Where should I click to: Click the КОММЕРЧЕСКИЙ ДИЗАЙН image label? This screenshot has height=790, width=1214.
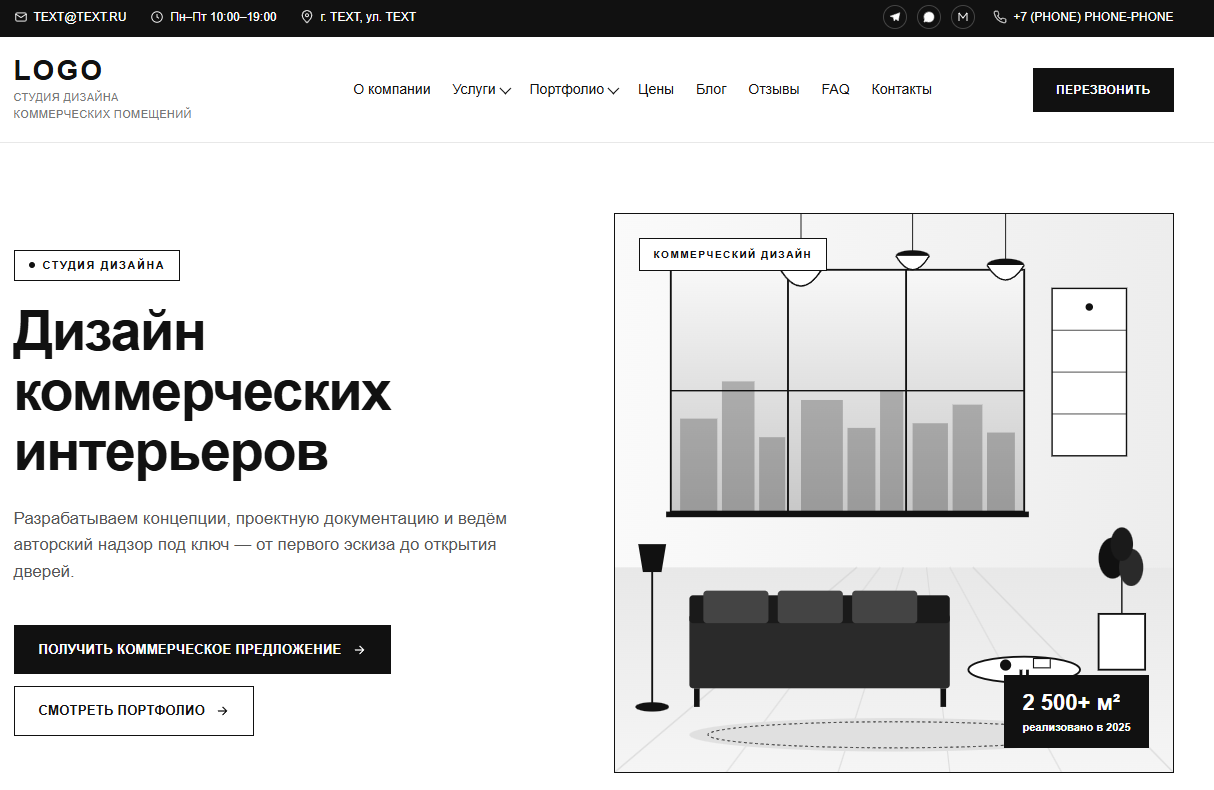pyautogui.click(x=733, y=254)
